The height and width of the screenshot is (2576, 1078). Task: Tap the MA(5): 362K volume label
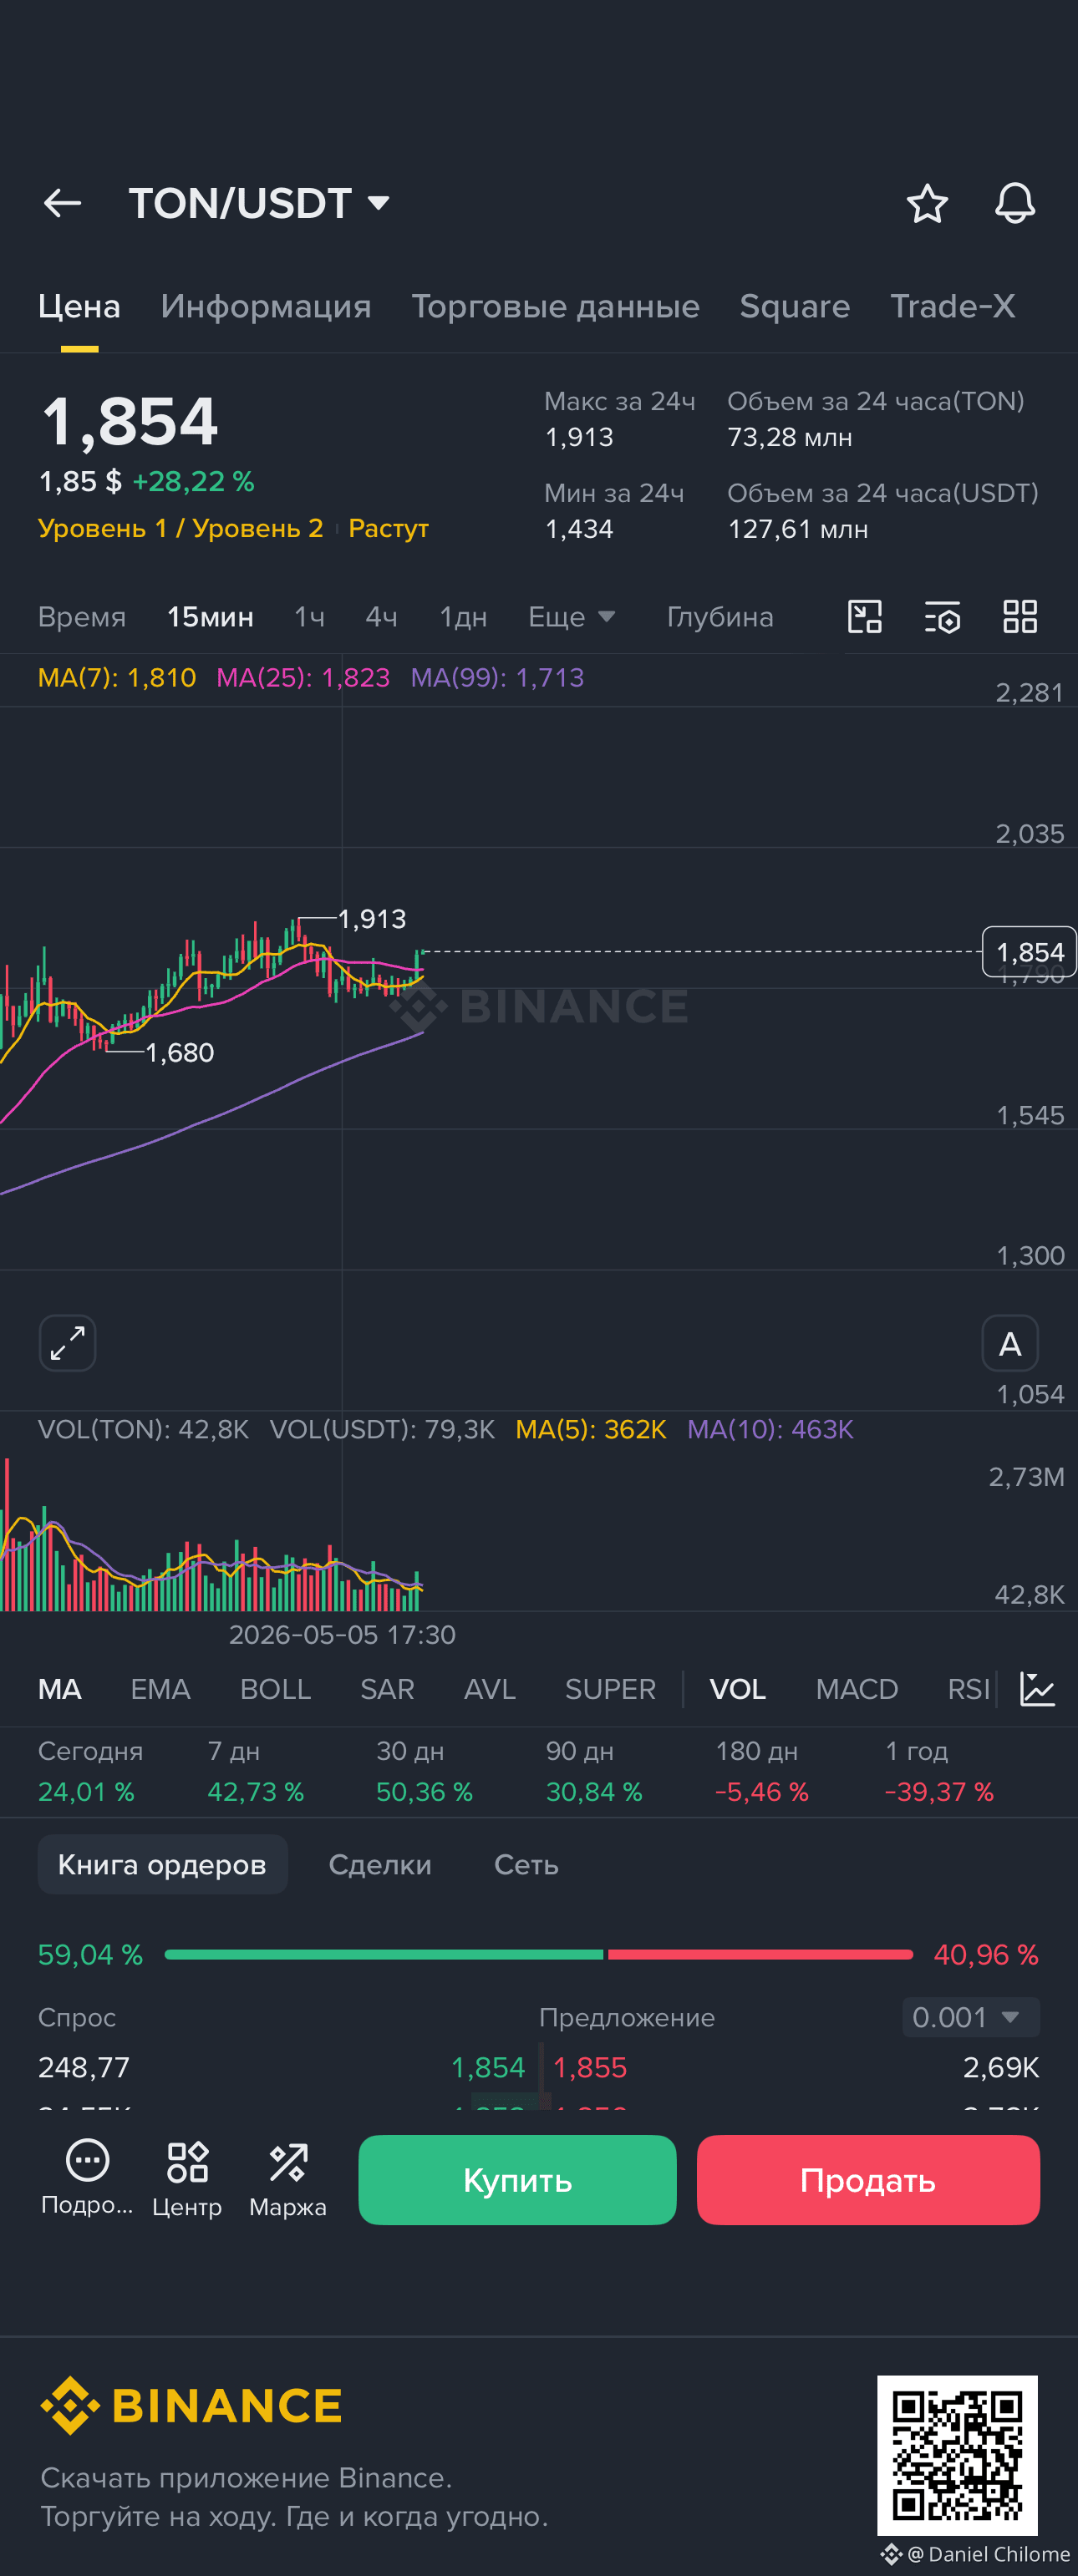pos(591,1429)
